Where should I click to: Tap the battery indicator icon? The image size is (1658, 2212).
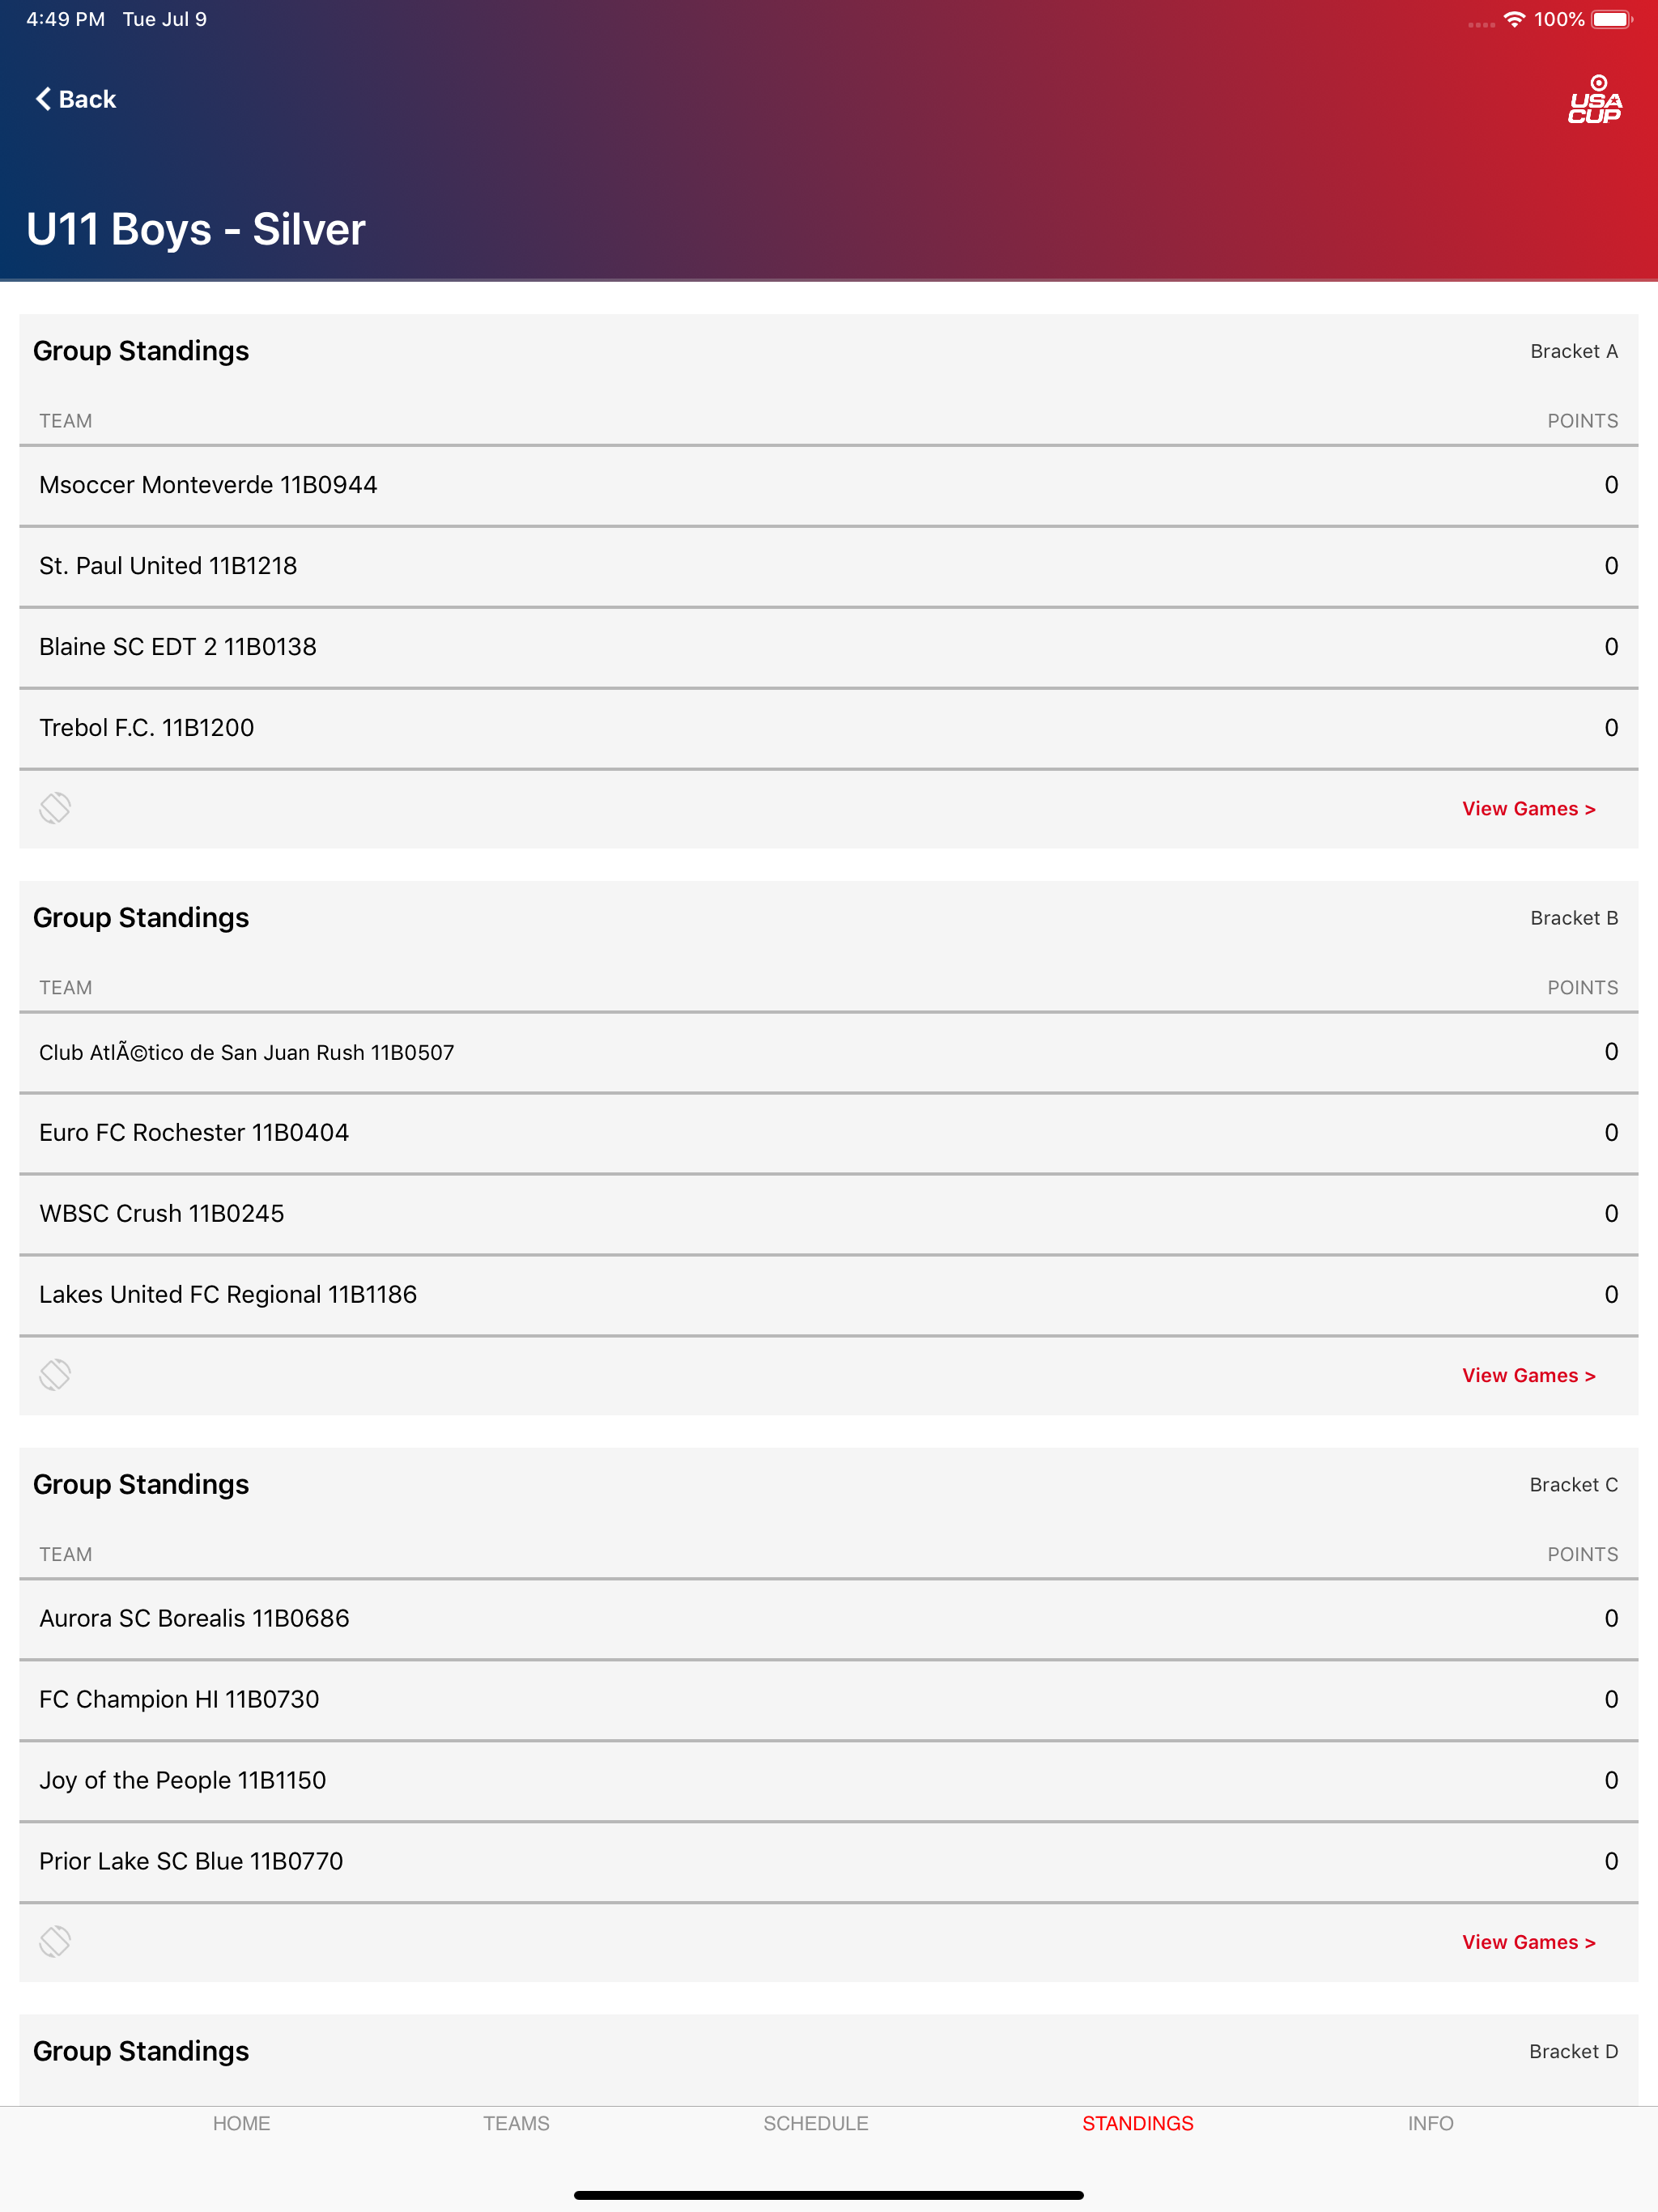point(1612,19)
